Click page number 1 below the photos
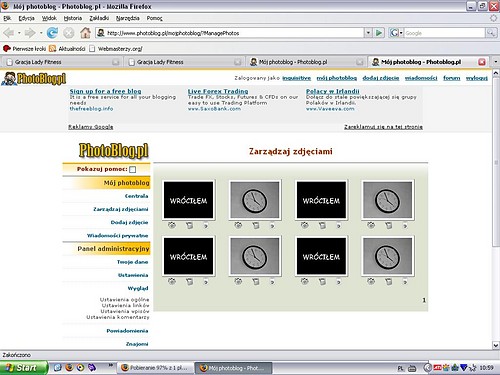 [424, 300]
